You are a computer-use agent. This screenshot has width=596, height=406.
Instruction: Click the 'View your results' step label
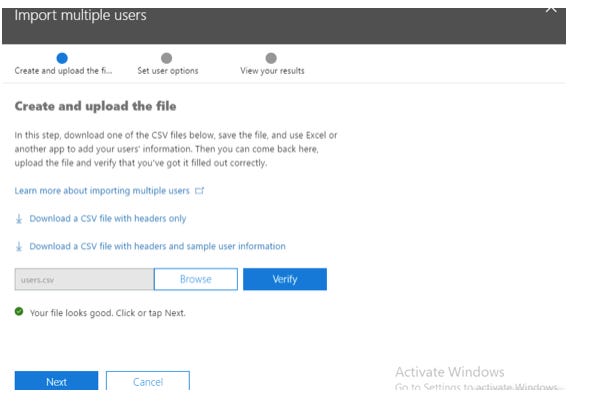pyautogui.click(x=272, y=71)
